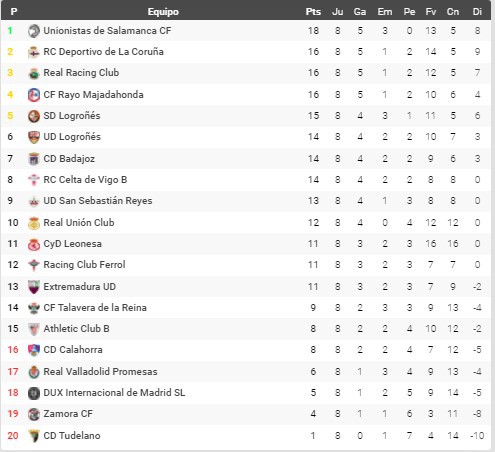Screen dimensions: 495x452
Task: Click the Fv goals-for column header
Action: tap(431, 12)
